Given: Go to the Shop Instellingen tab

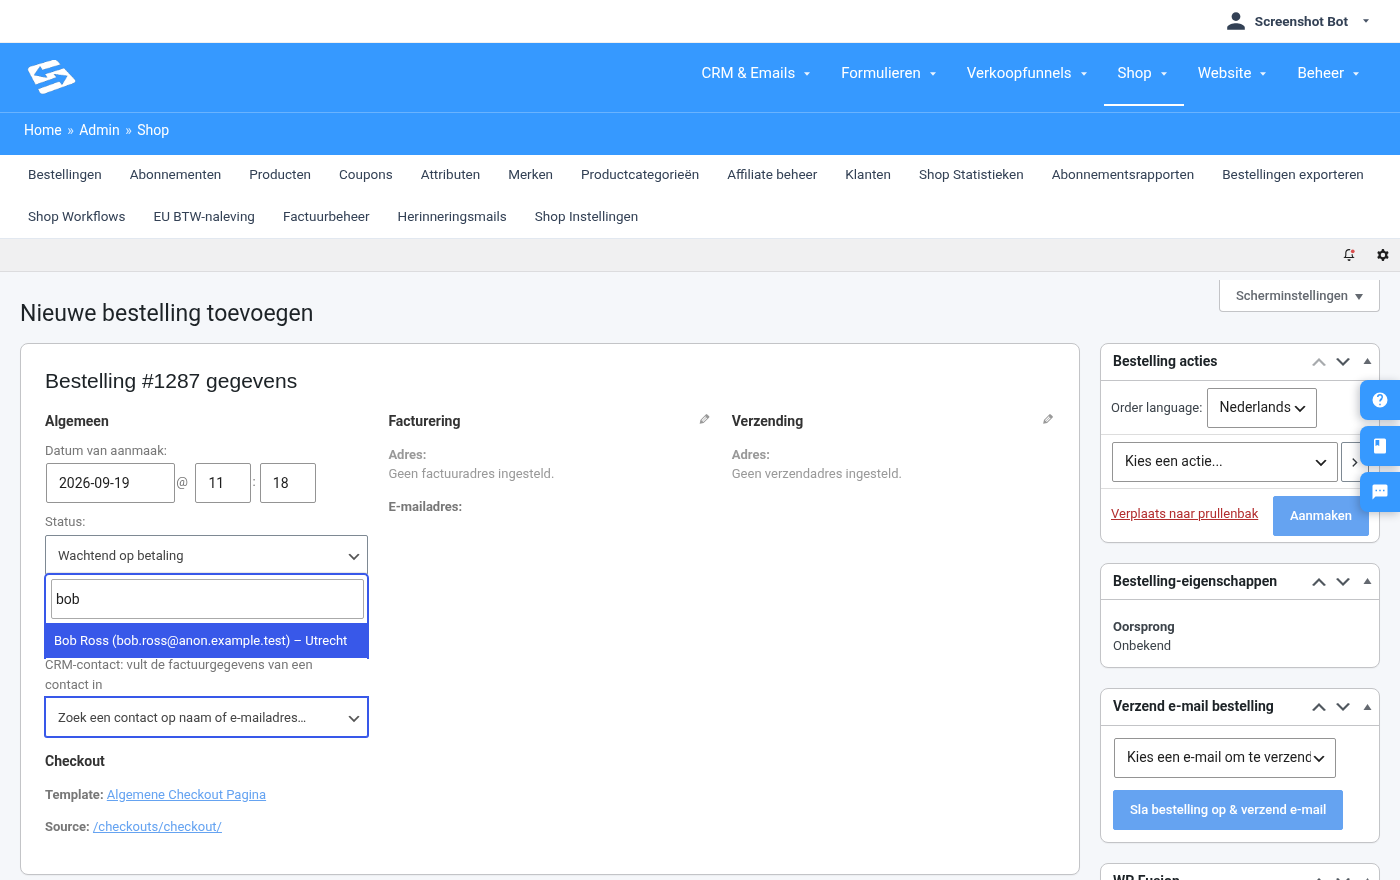Looking at the screenshot, I should (586, 217).
